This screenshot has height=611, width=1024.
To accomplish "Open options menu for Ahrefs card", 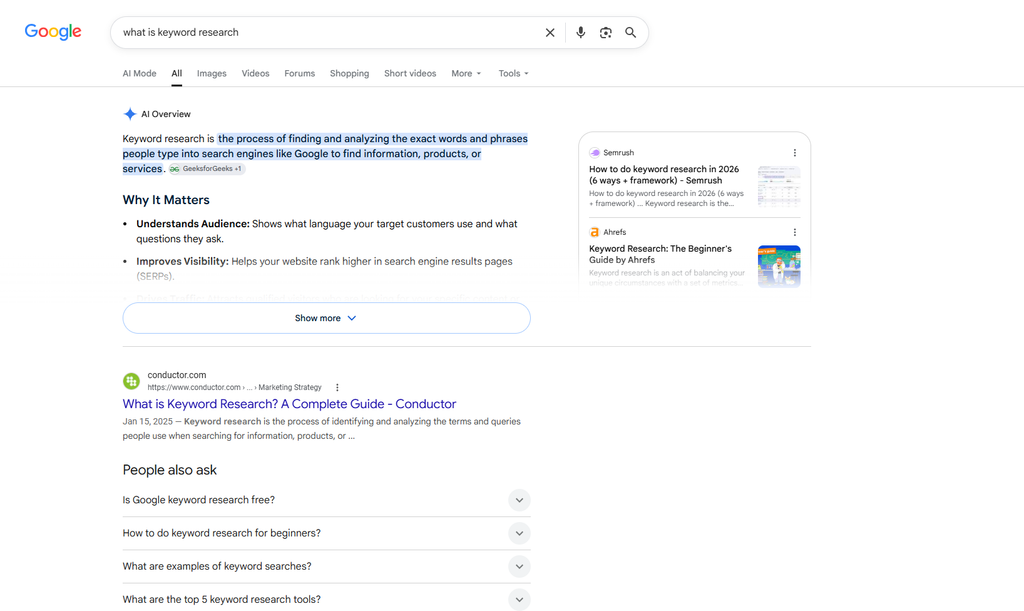I will [x=795, y=232].
